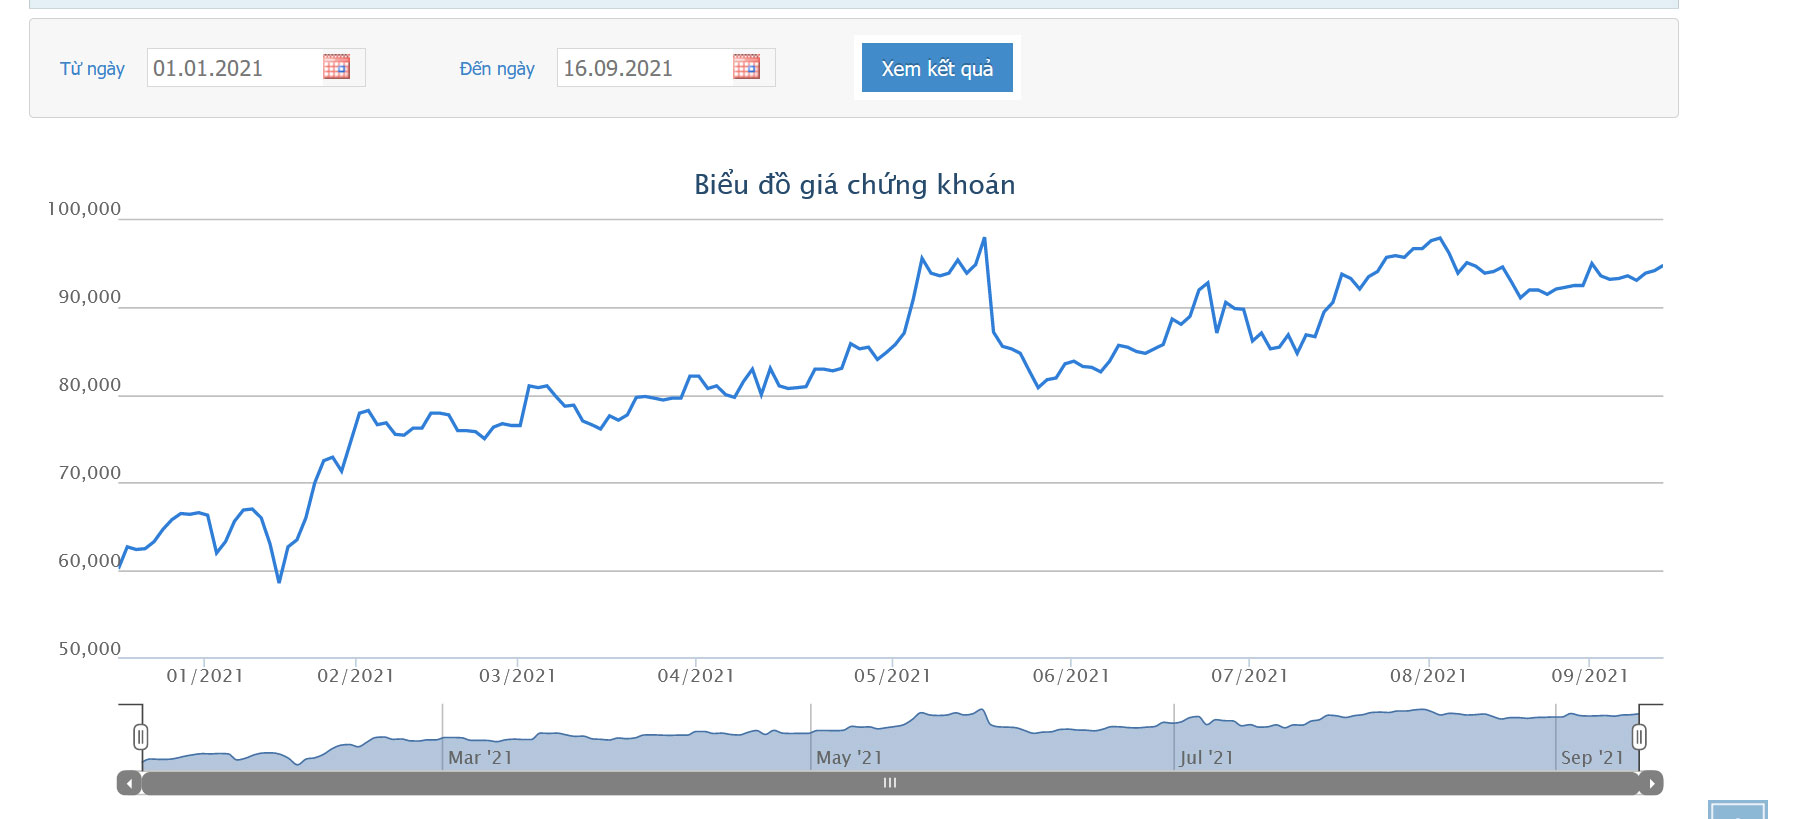Viewport: 1797px width, 819px height.
Task: Click the 08/2021 x-axis label
Action: [x=1428, y=676]
